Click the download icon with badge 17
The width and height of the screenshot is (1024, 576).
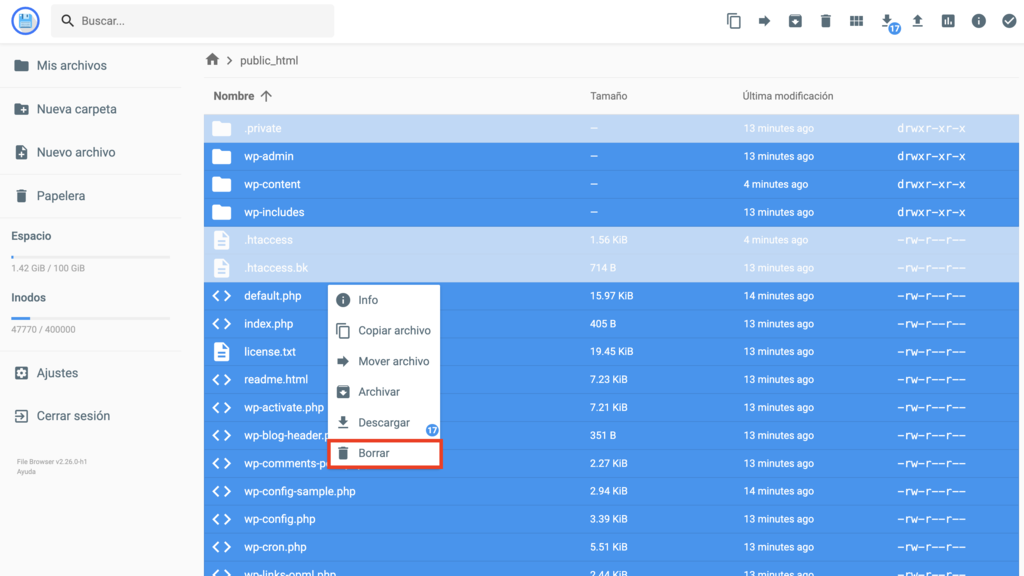point(887,21)
